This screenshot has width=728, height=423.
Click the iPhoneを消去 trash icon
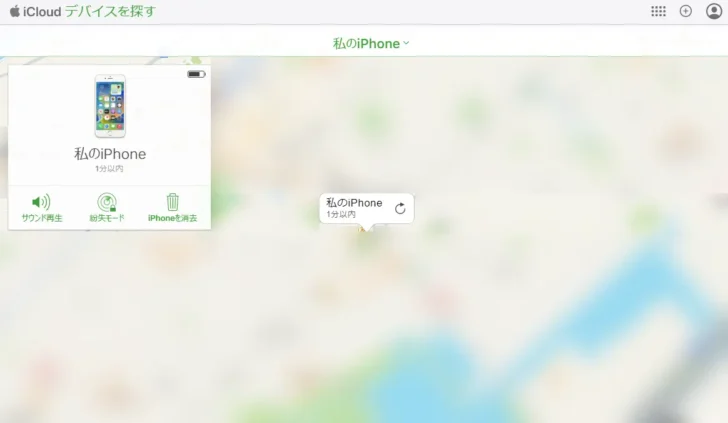172,202
